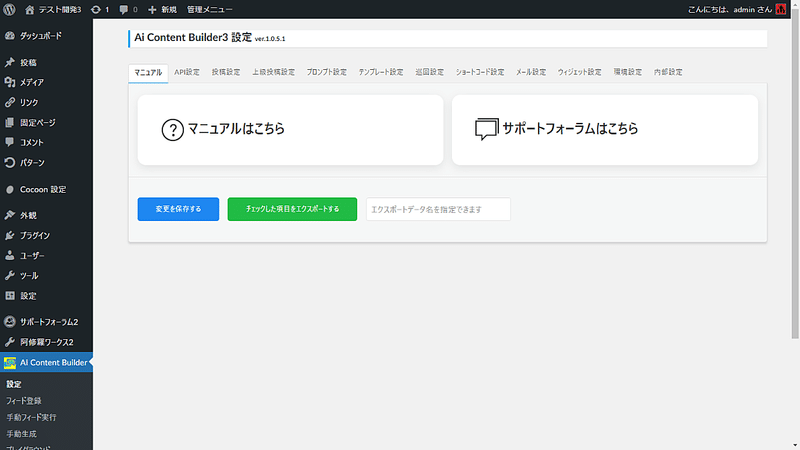Open the comments bubble icon in admin bar

123,10
